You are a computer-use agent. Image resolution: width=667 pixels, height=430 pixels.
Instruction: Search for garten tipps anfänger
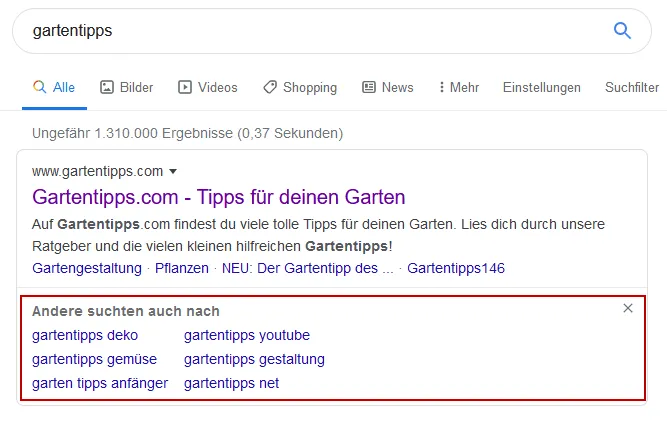100,383
